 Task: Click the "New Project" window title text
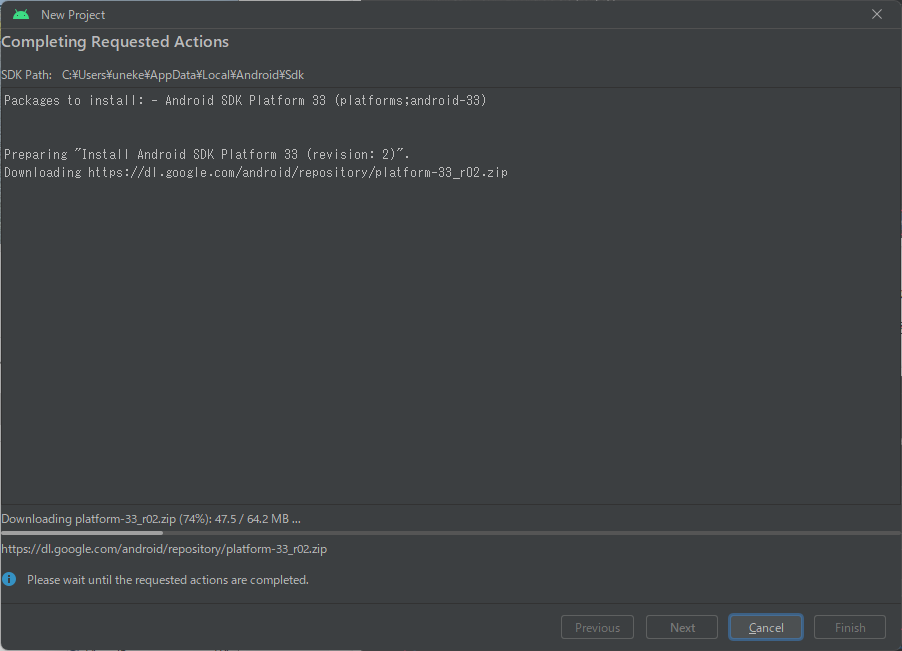[73, 15]
